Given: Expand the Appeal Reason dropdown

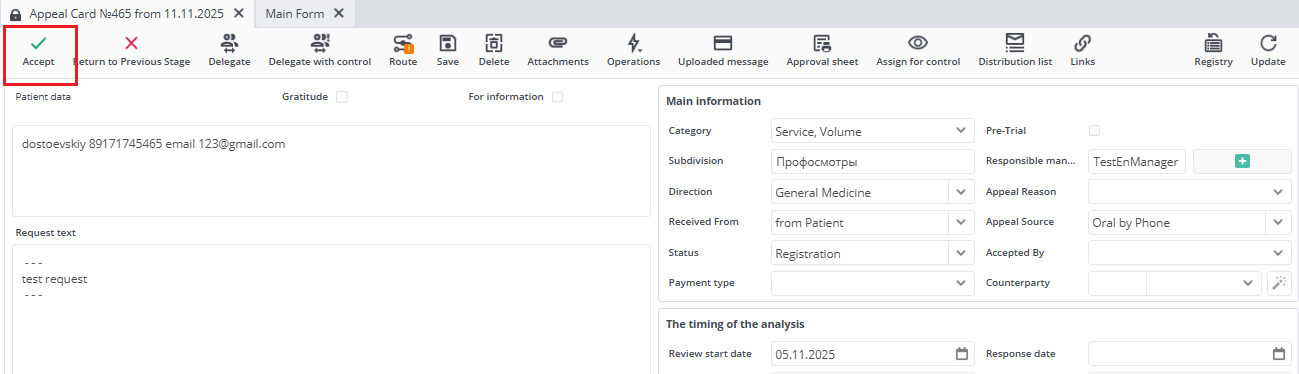Looking at the screenshot, I should point(1278,192).
